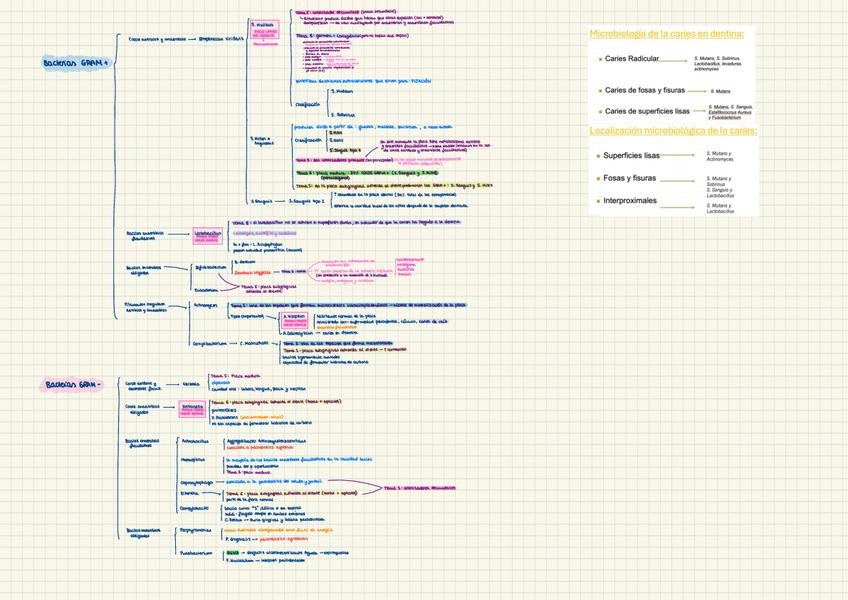Click the pink boxed 'Lactobacillus' node
The height and width of the screenshot is (600, 848).
tap(208, 236)
